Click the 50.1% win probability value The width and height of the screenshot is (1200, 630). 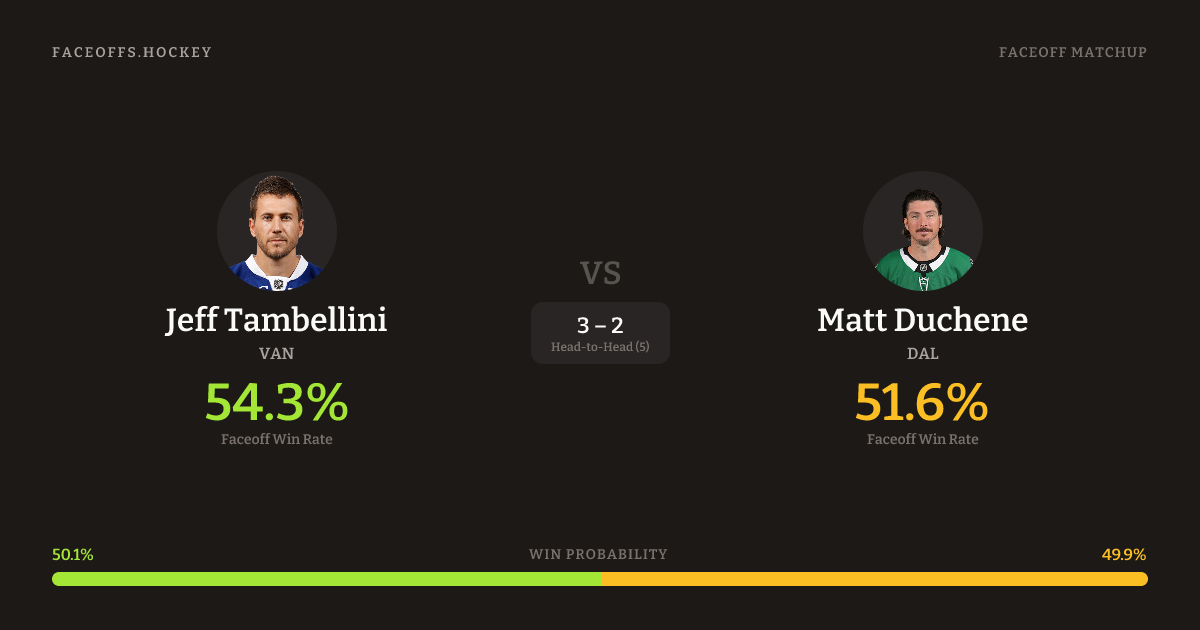[x=73, y=554]
